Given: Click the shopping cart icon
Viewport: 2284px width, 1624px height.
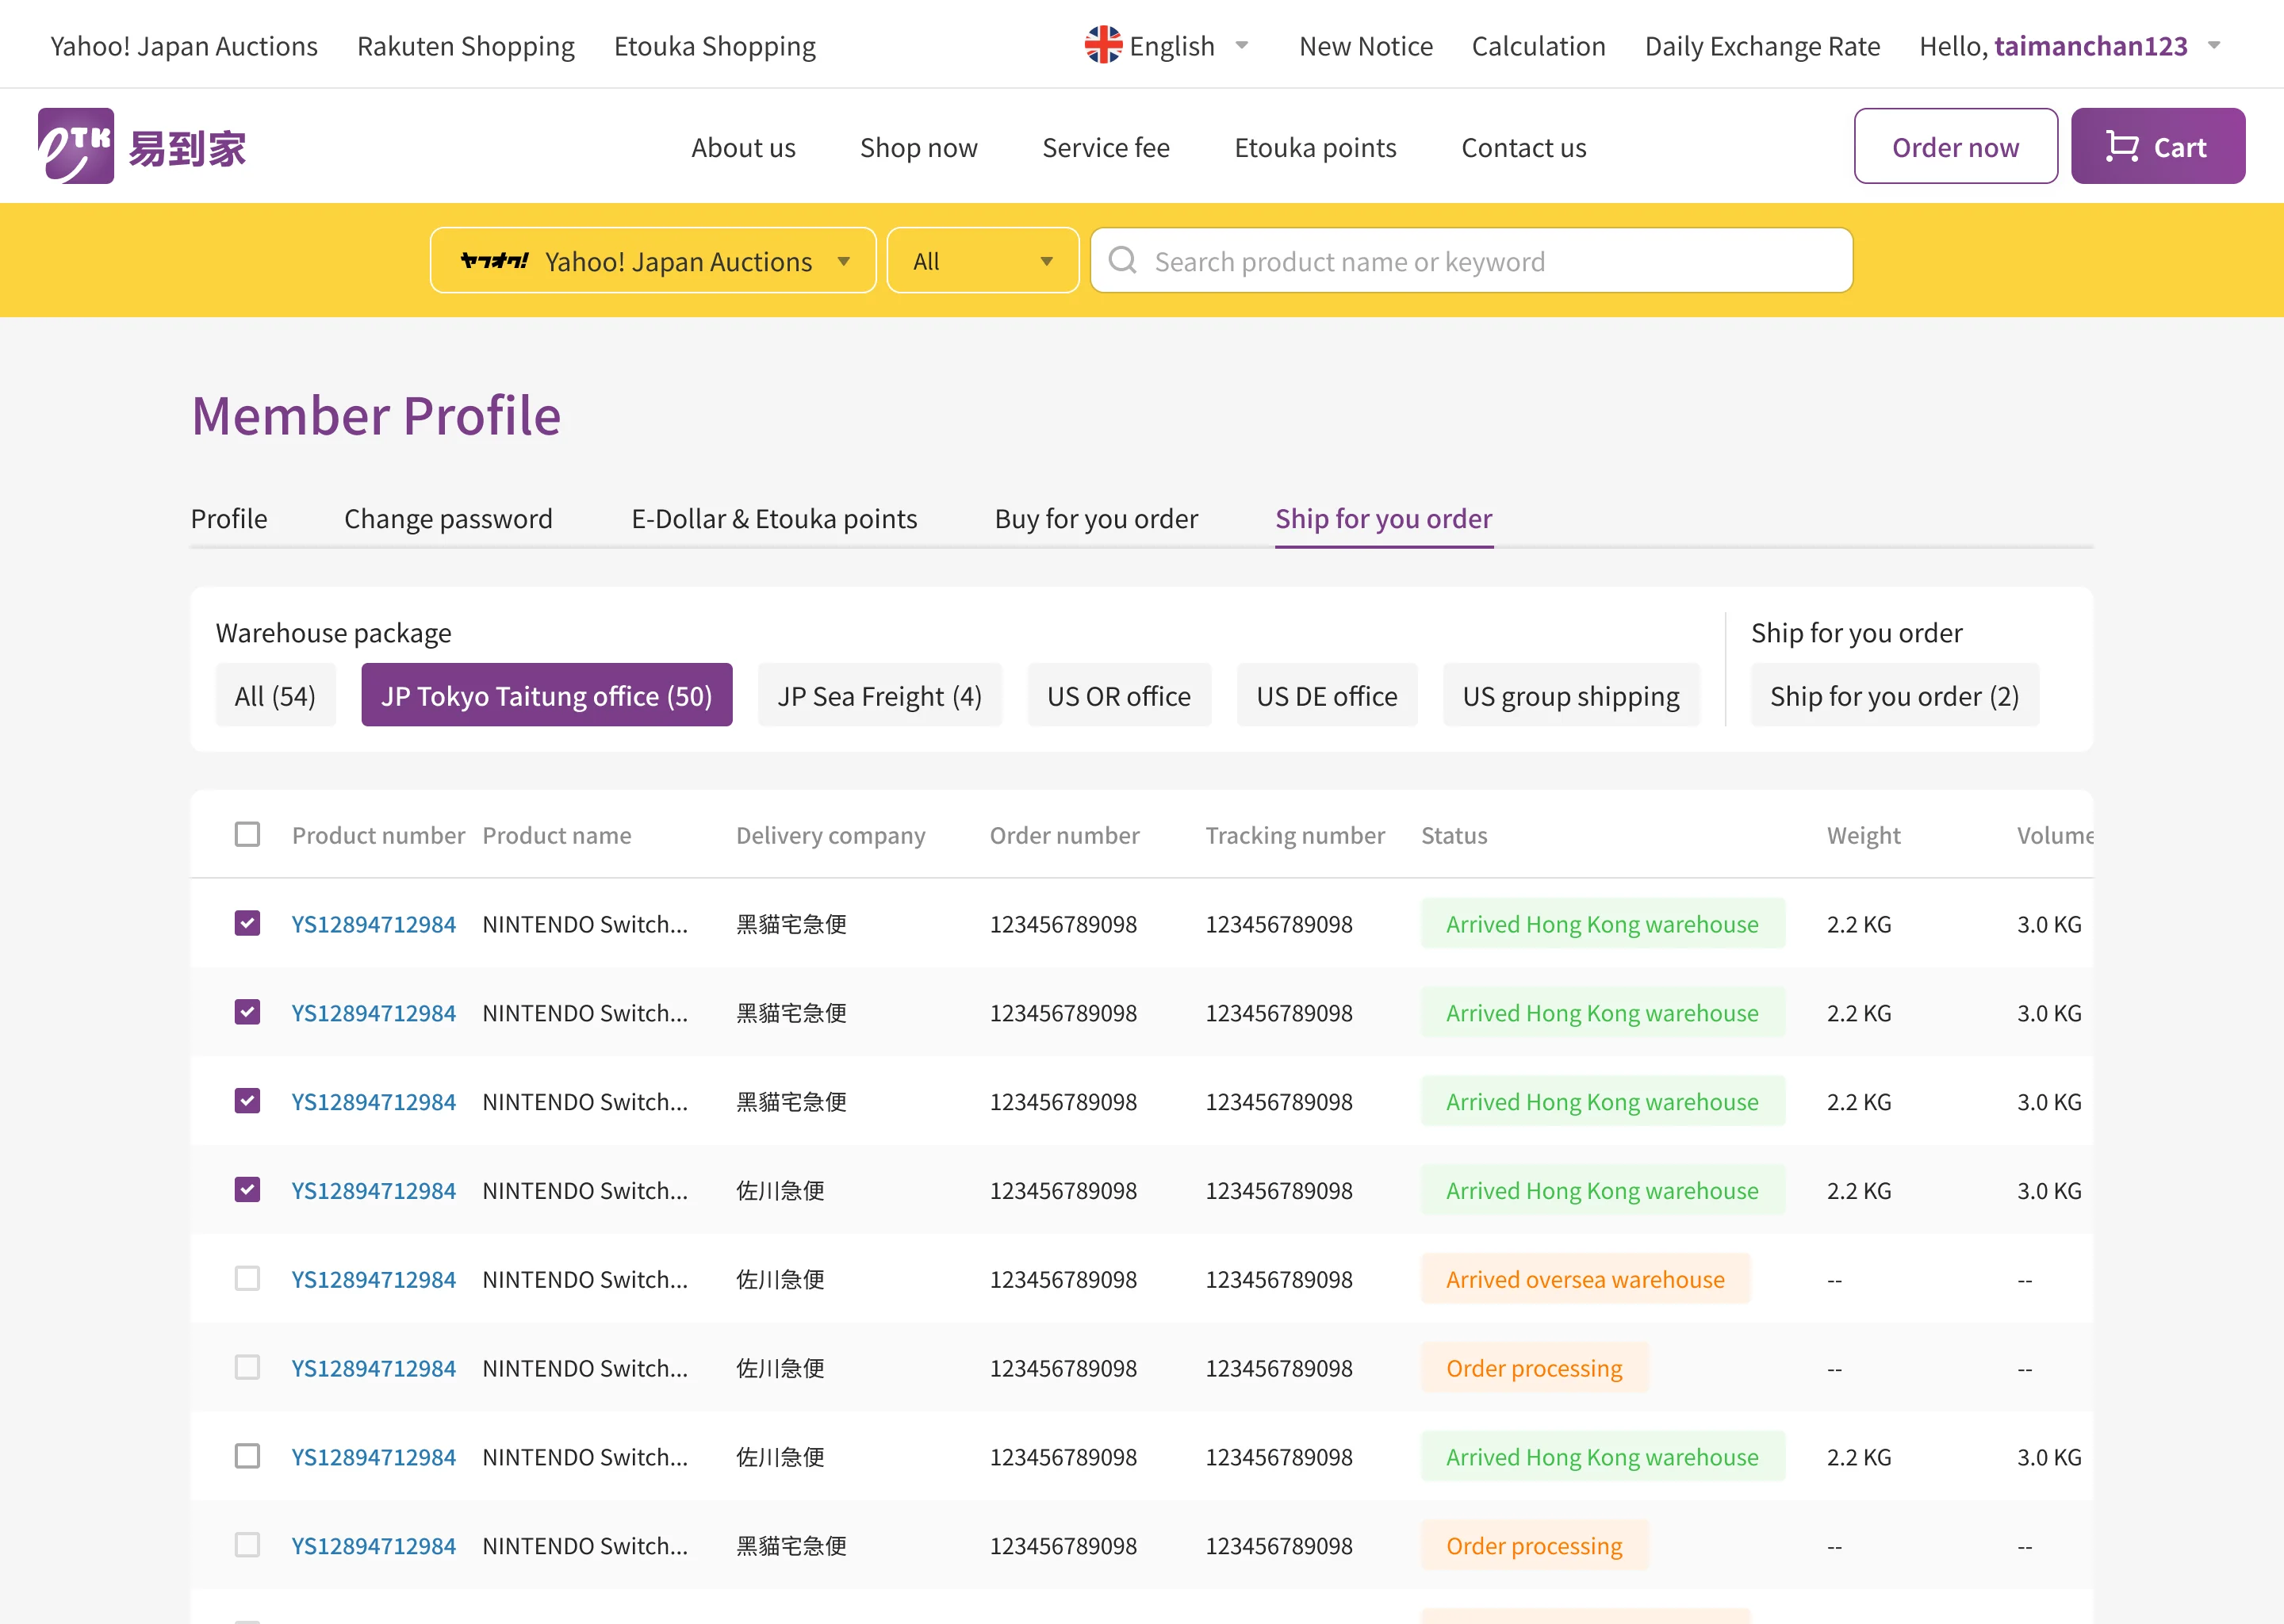Looking at the screenshot, I should 2121,147.
